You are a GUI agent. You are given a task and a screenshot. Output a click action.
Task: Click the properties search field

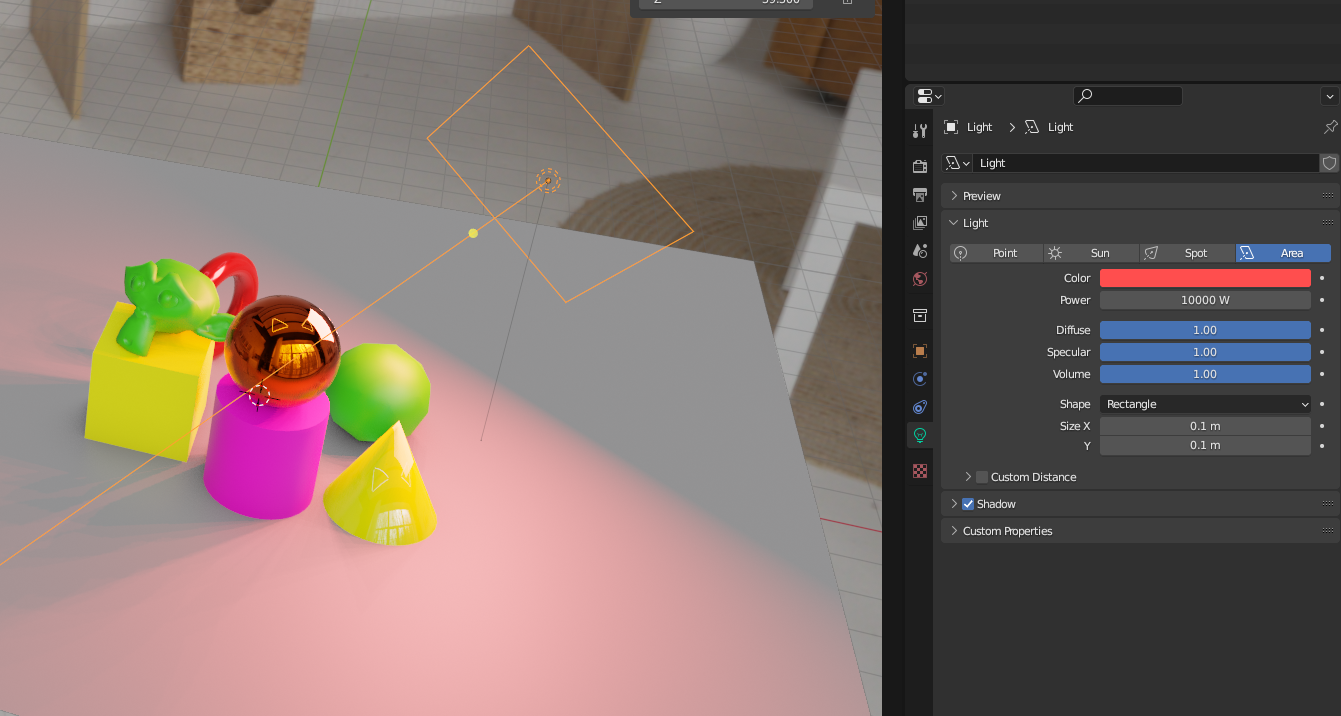click(x=1128, y=96)
